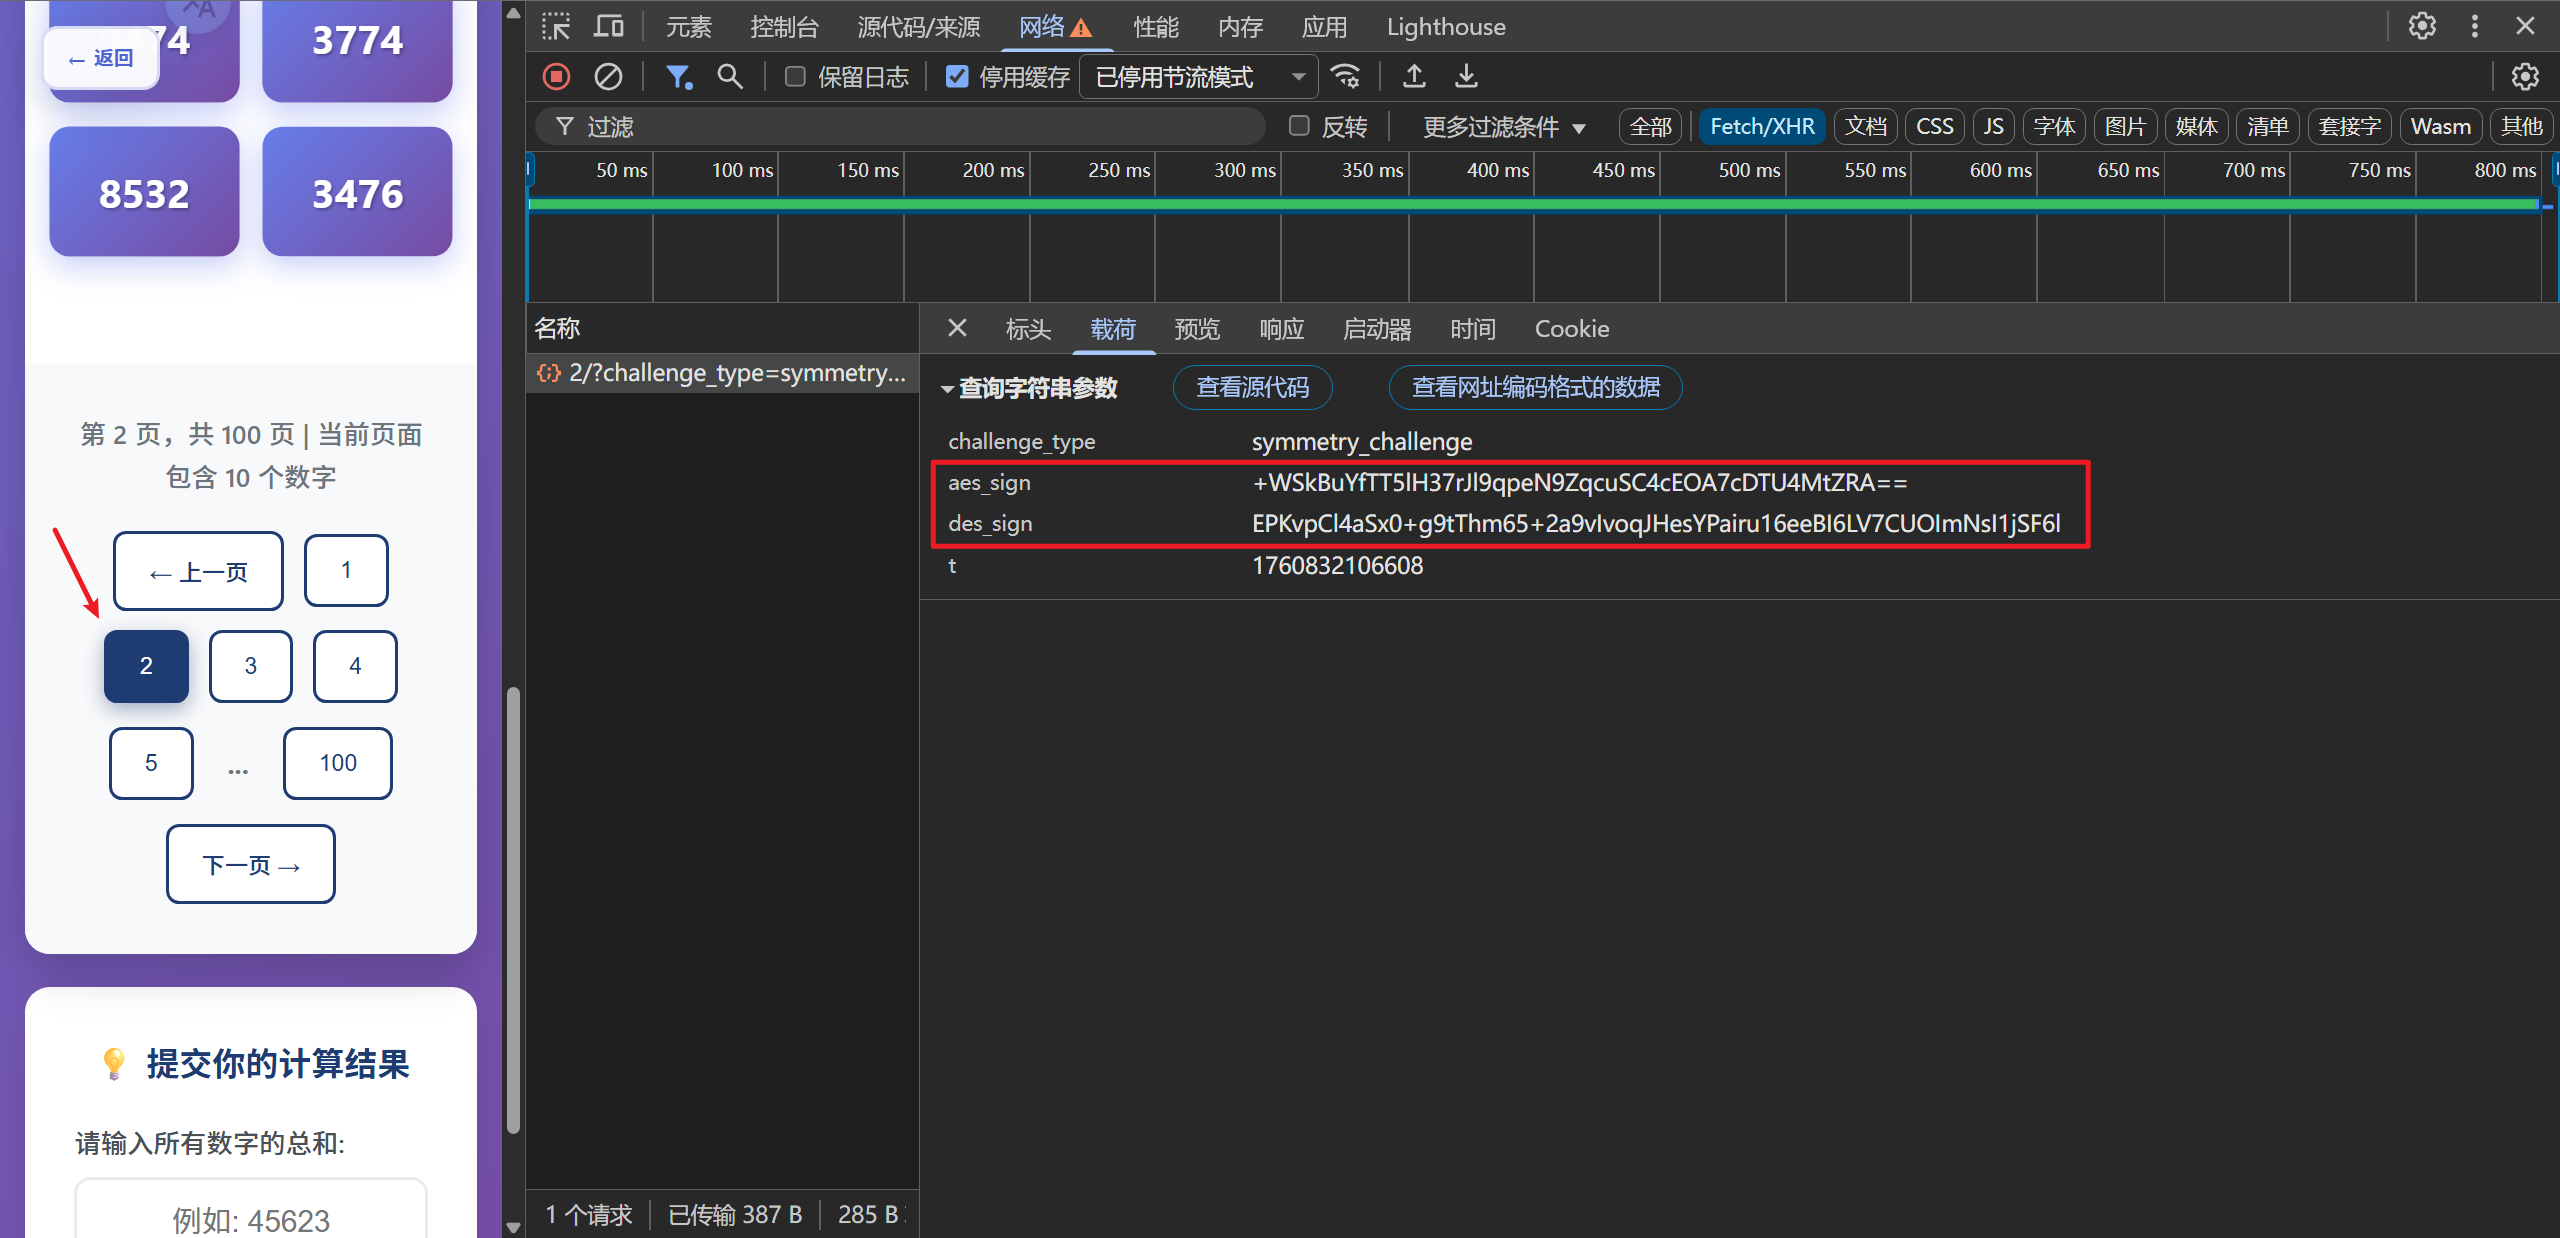
Task: Uncheck the 停用缓存 checkbox
Action: pyautogui.click(x=957, y=77)
